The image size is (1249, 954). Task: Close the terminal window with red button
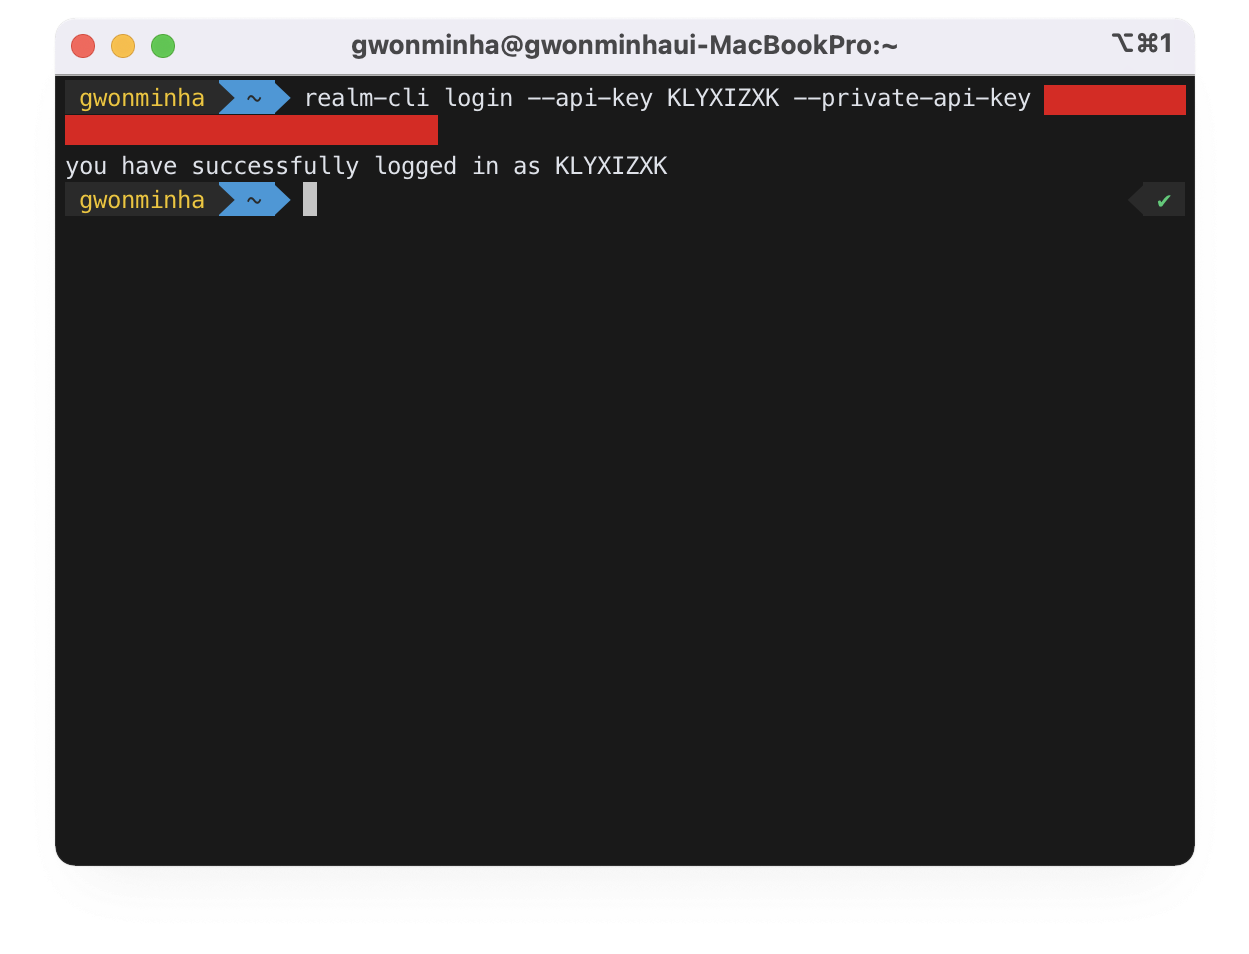click(83, 46)
